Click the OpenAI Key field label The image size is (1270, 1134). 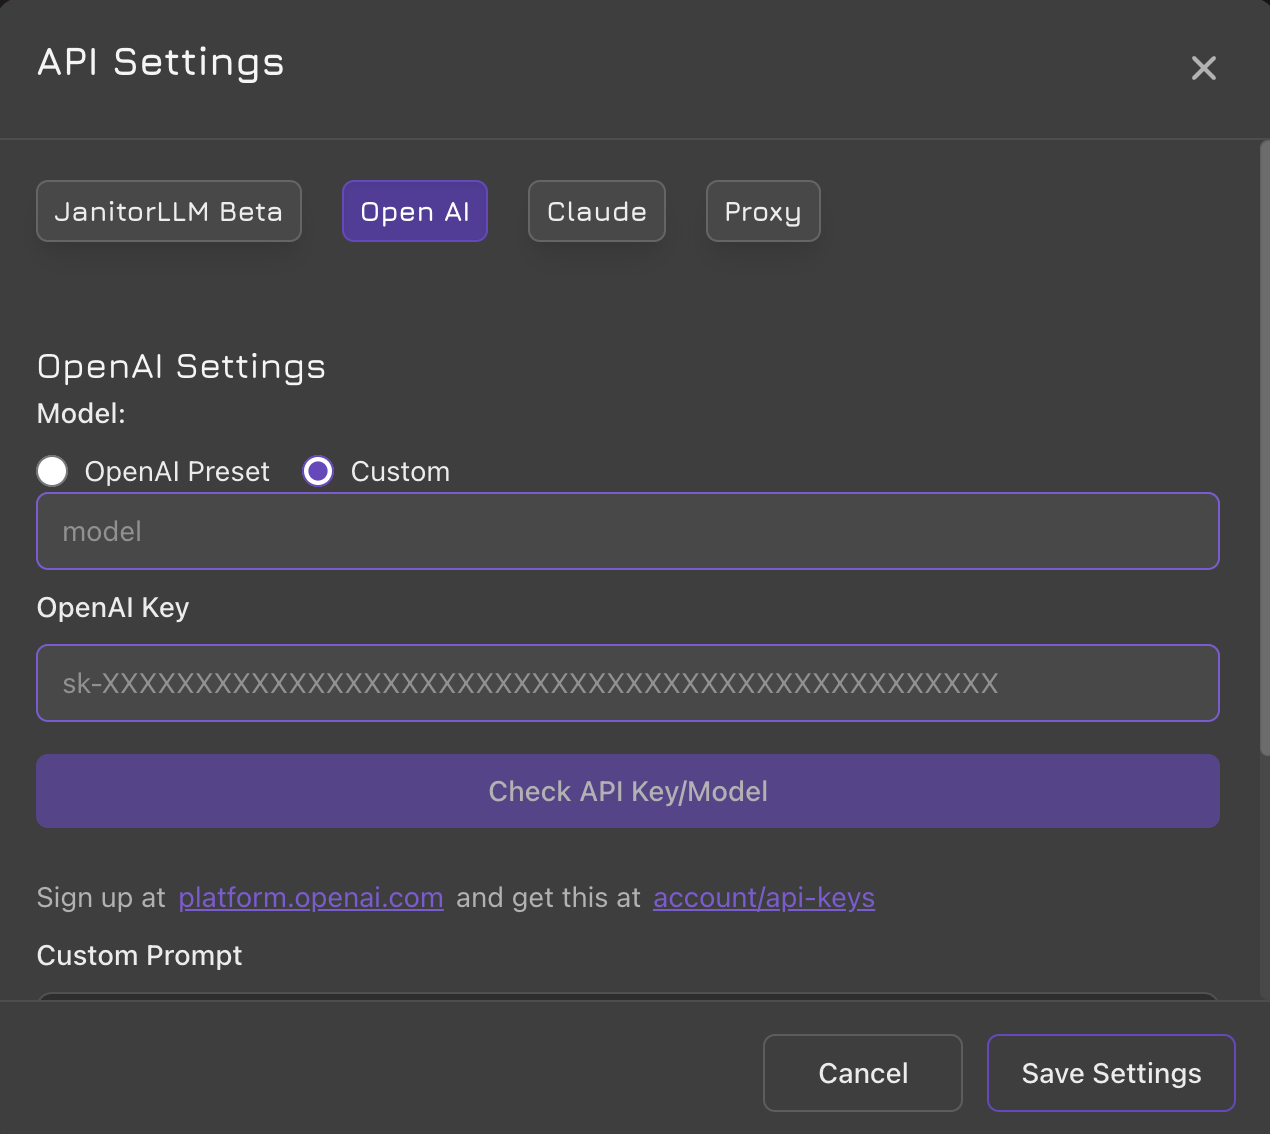coord(113,608)
